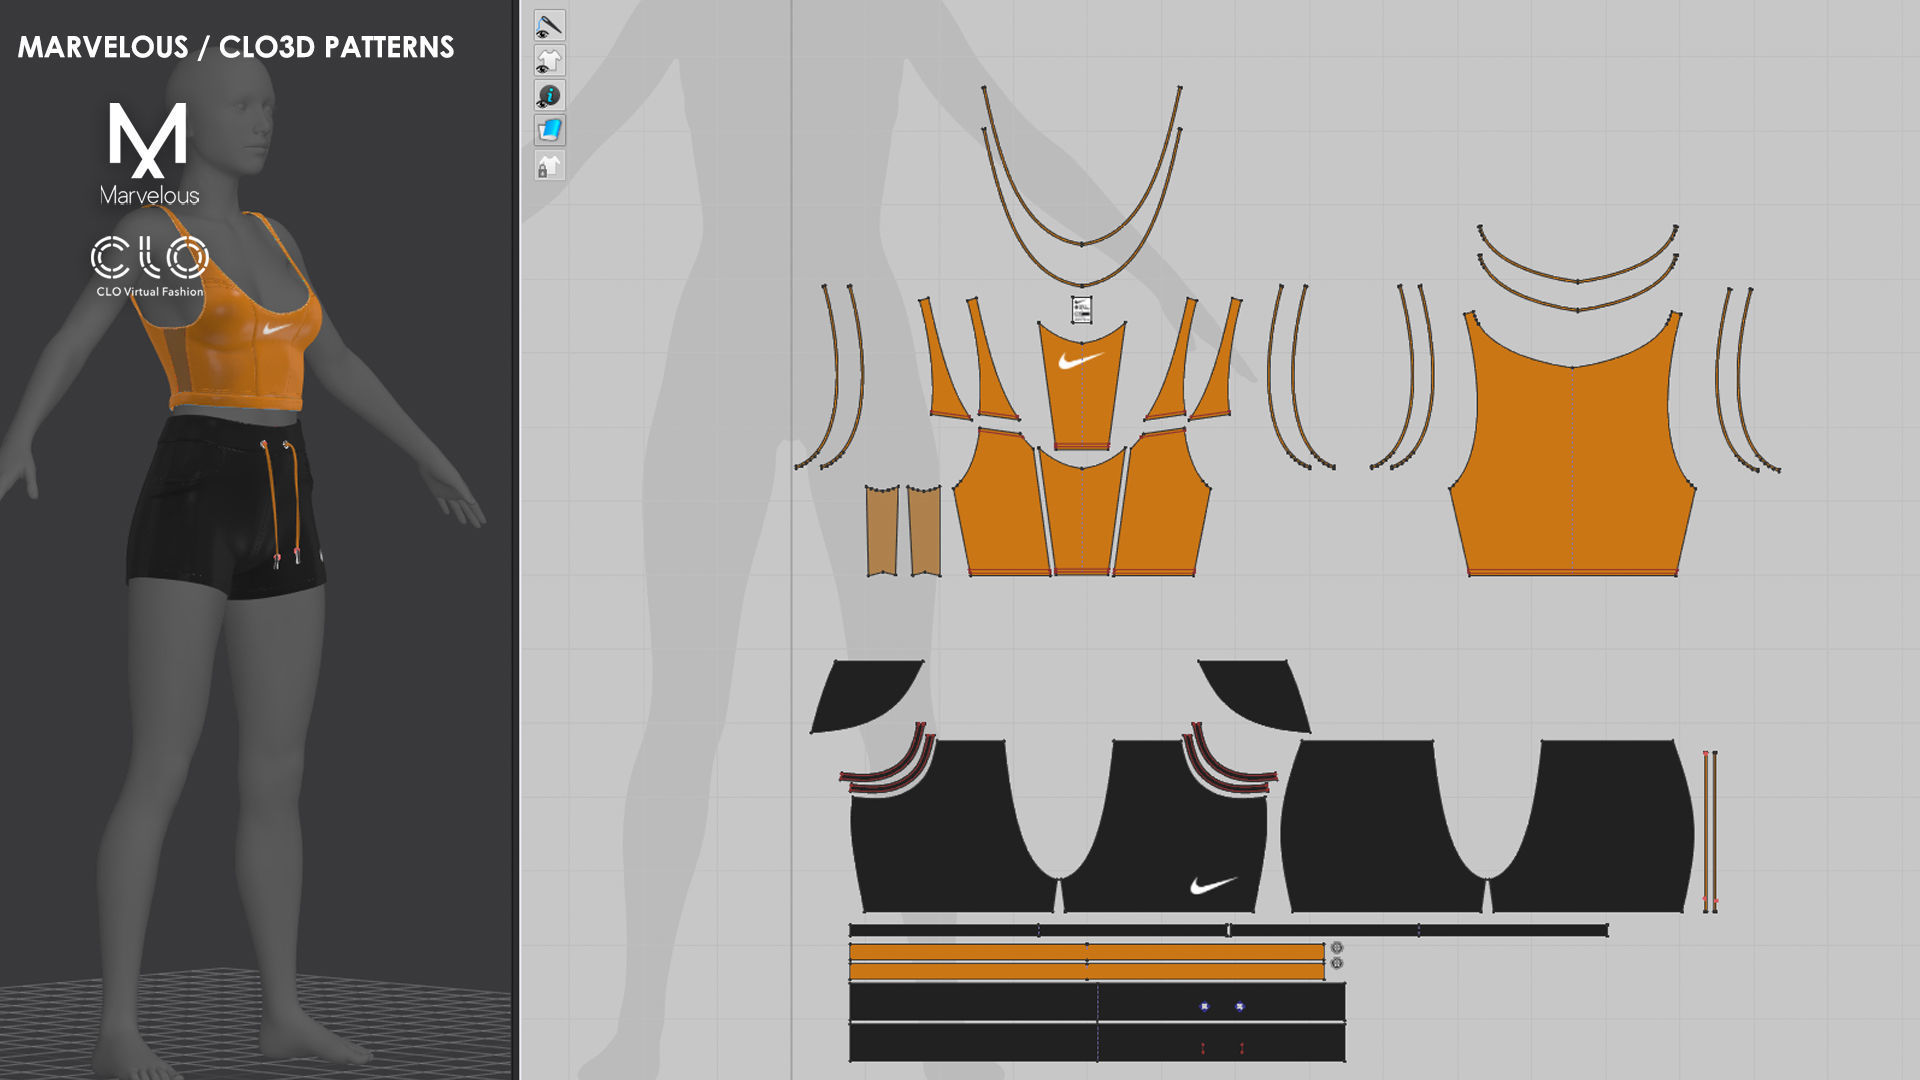Viewport: 1920px width, 1080px height.
Task: Select the orange top center panel with Nike swoosh
Action: tap(1082, 385)
